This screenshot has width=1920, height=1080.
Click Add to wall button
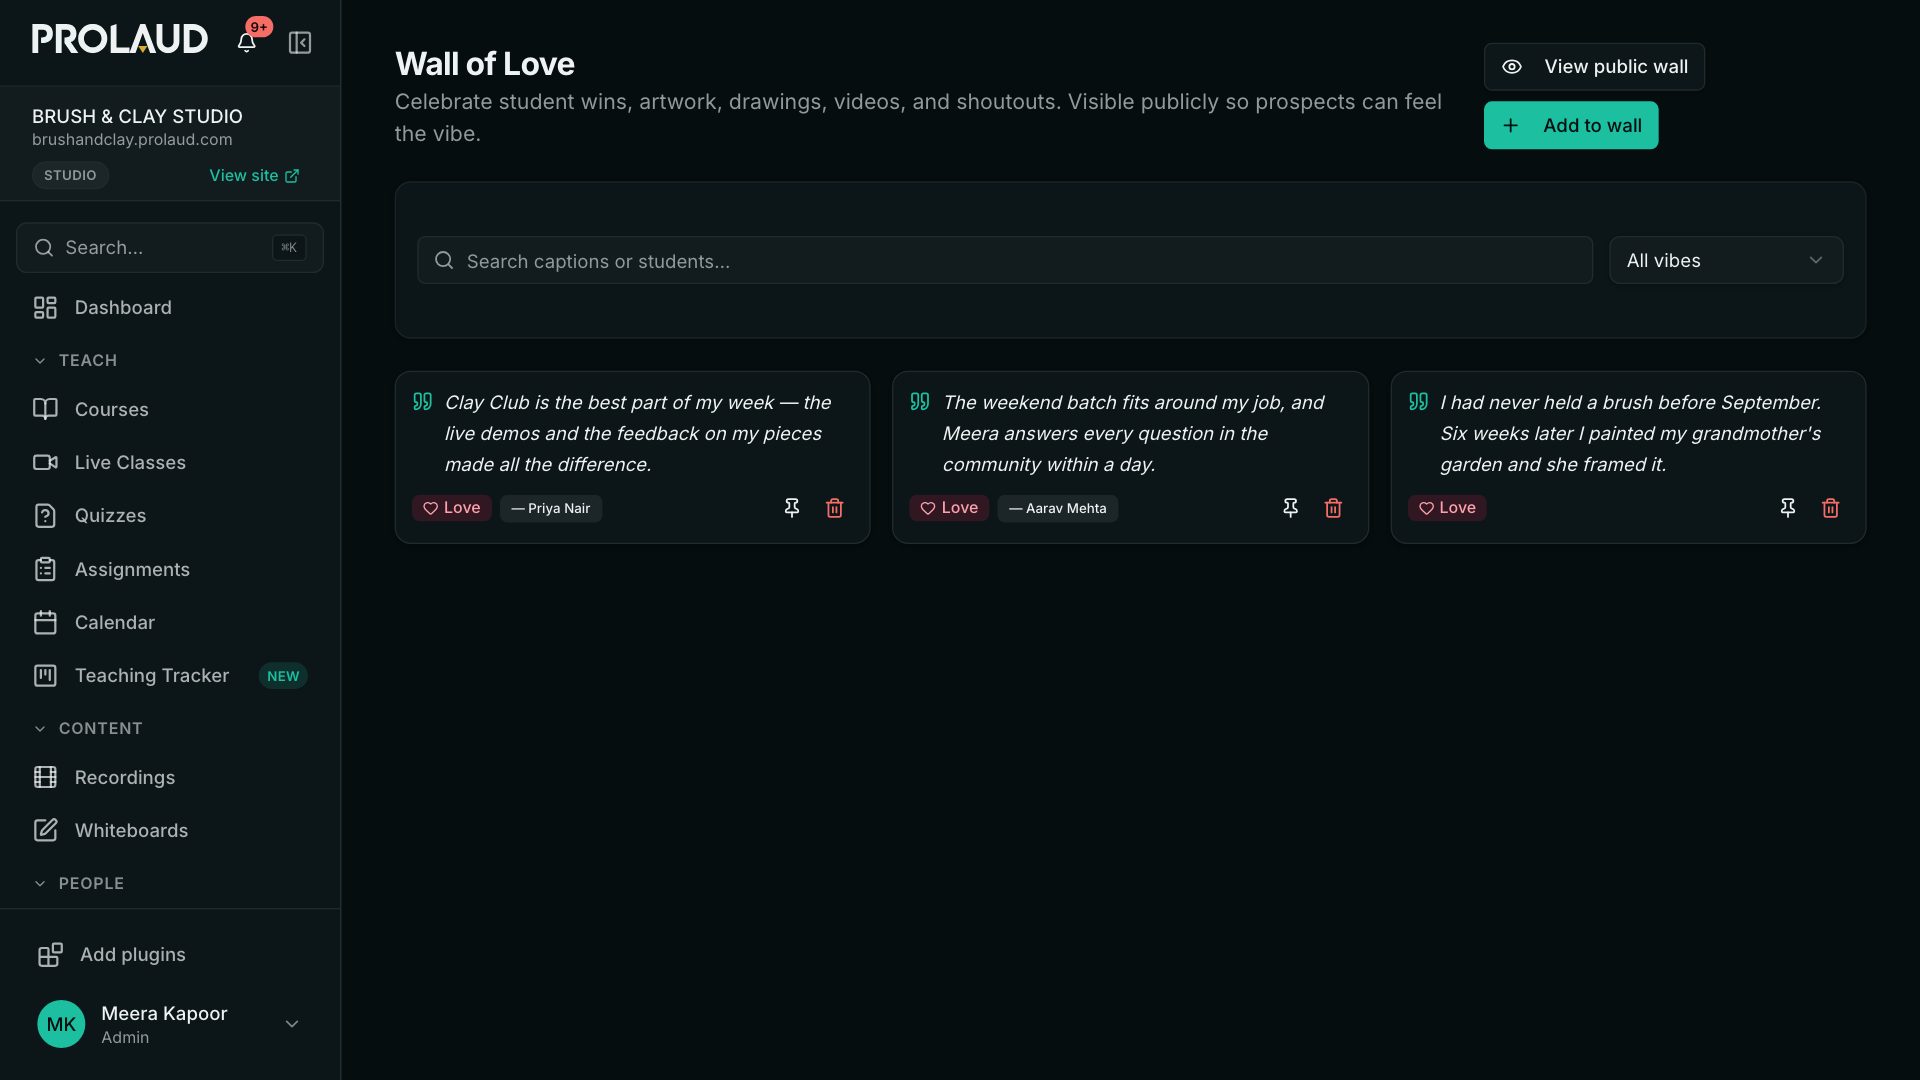[x=1571, y=125]
